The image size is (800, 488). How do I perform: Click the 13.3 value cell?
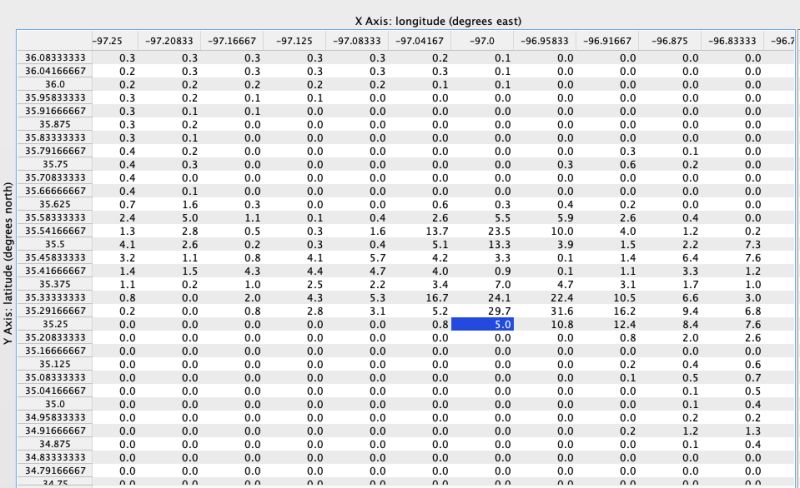(x=482, y=244)
